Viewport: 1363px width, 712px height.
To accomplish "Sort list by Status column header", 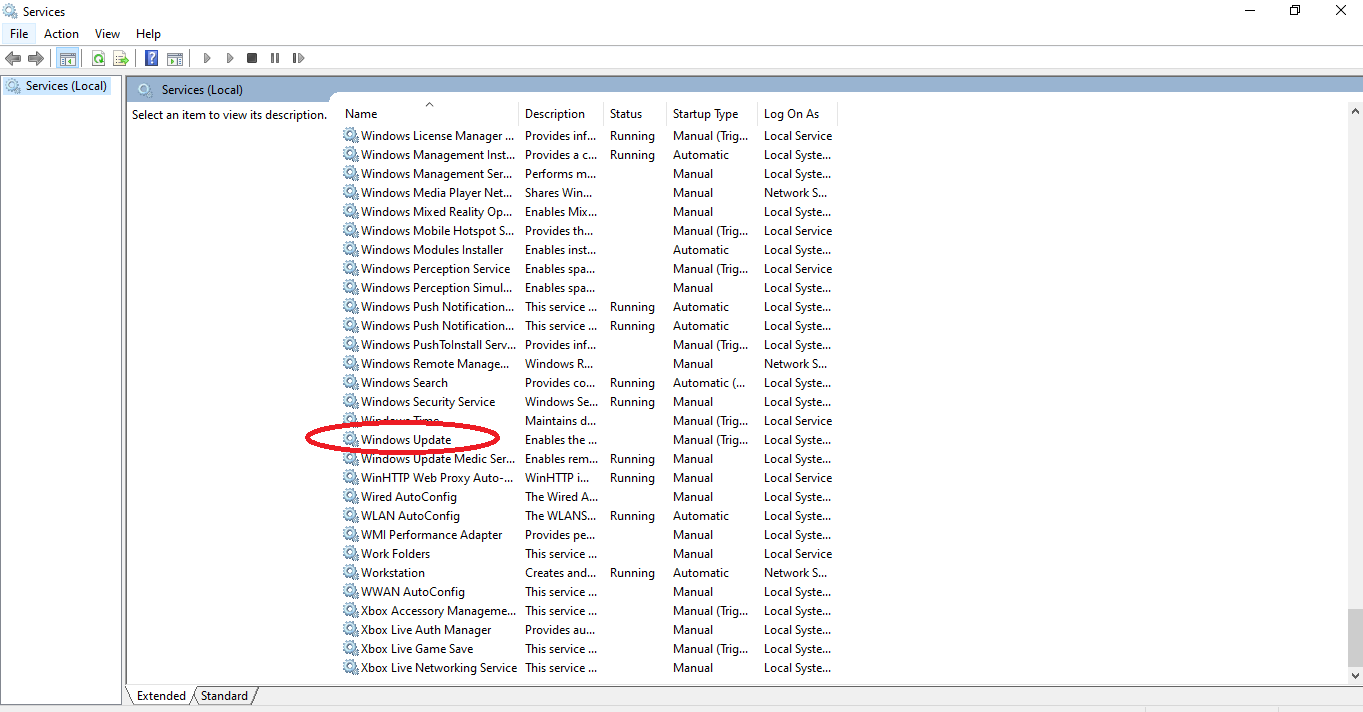I will pyautogui.click(x=626, y=114).
